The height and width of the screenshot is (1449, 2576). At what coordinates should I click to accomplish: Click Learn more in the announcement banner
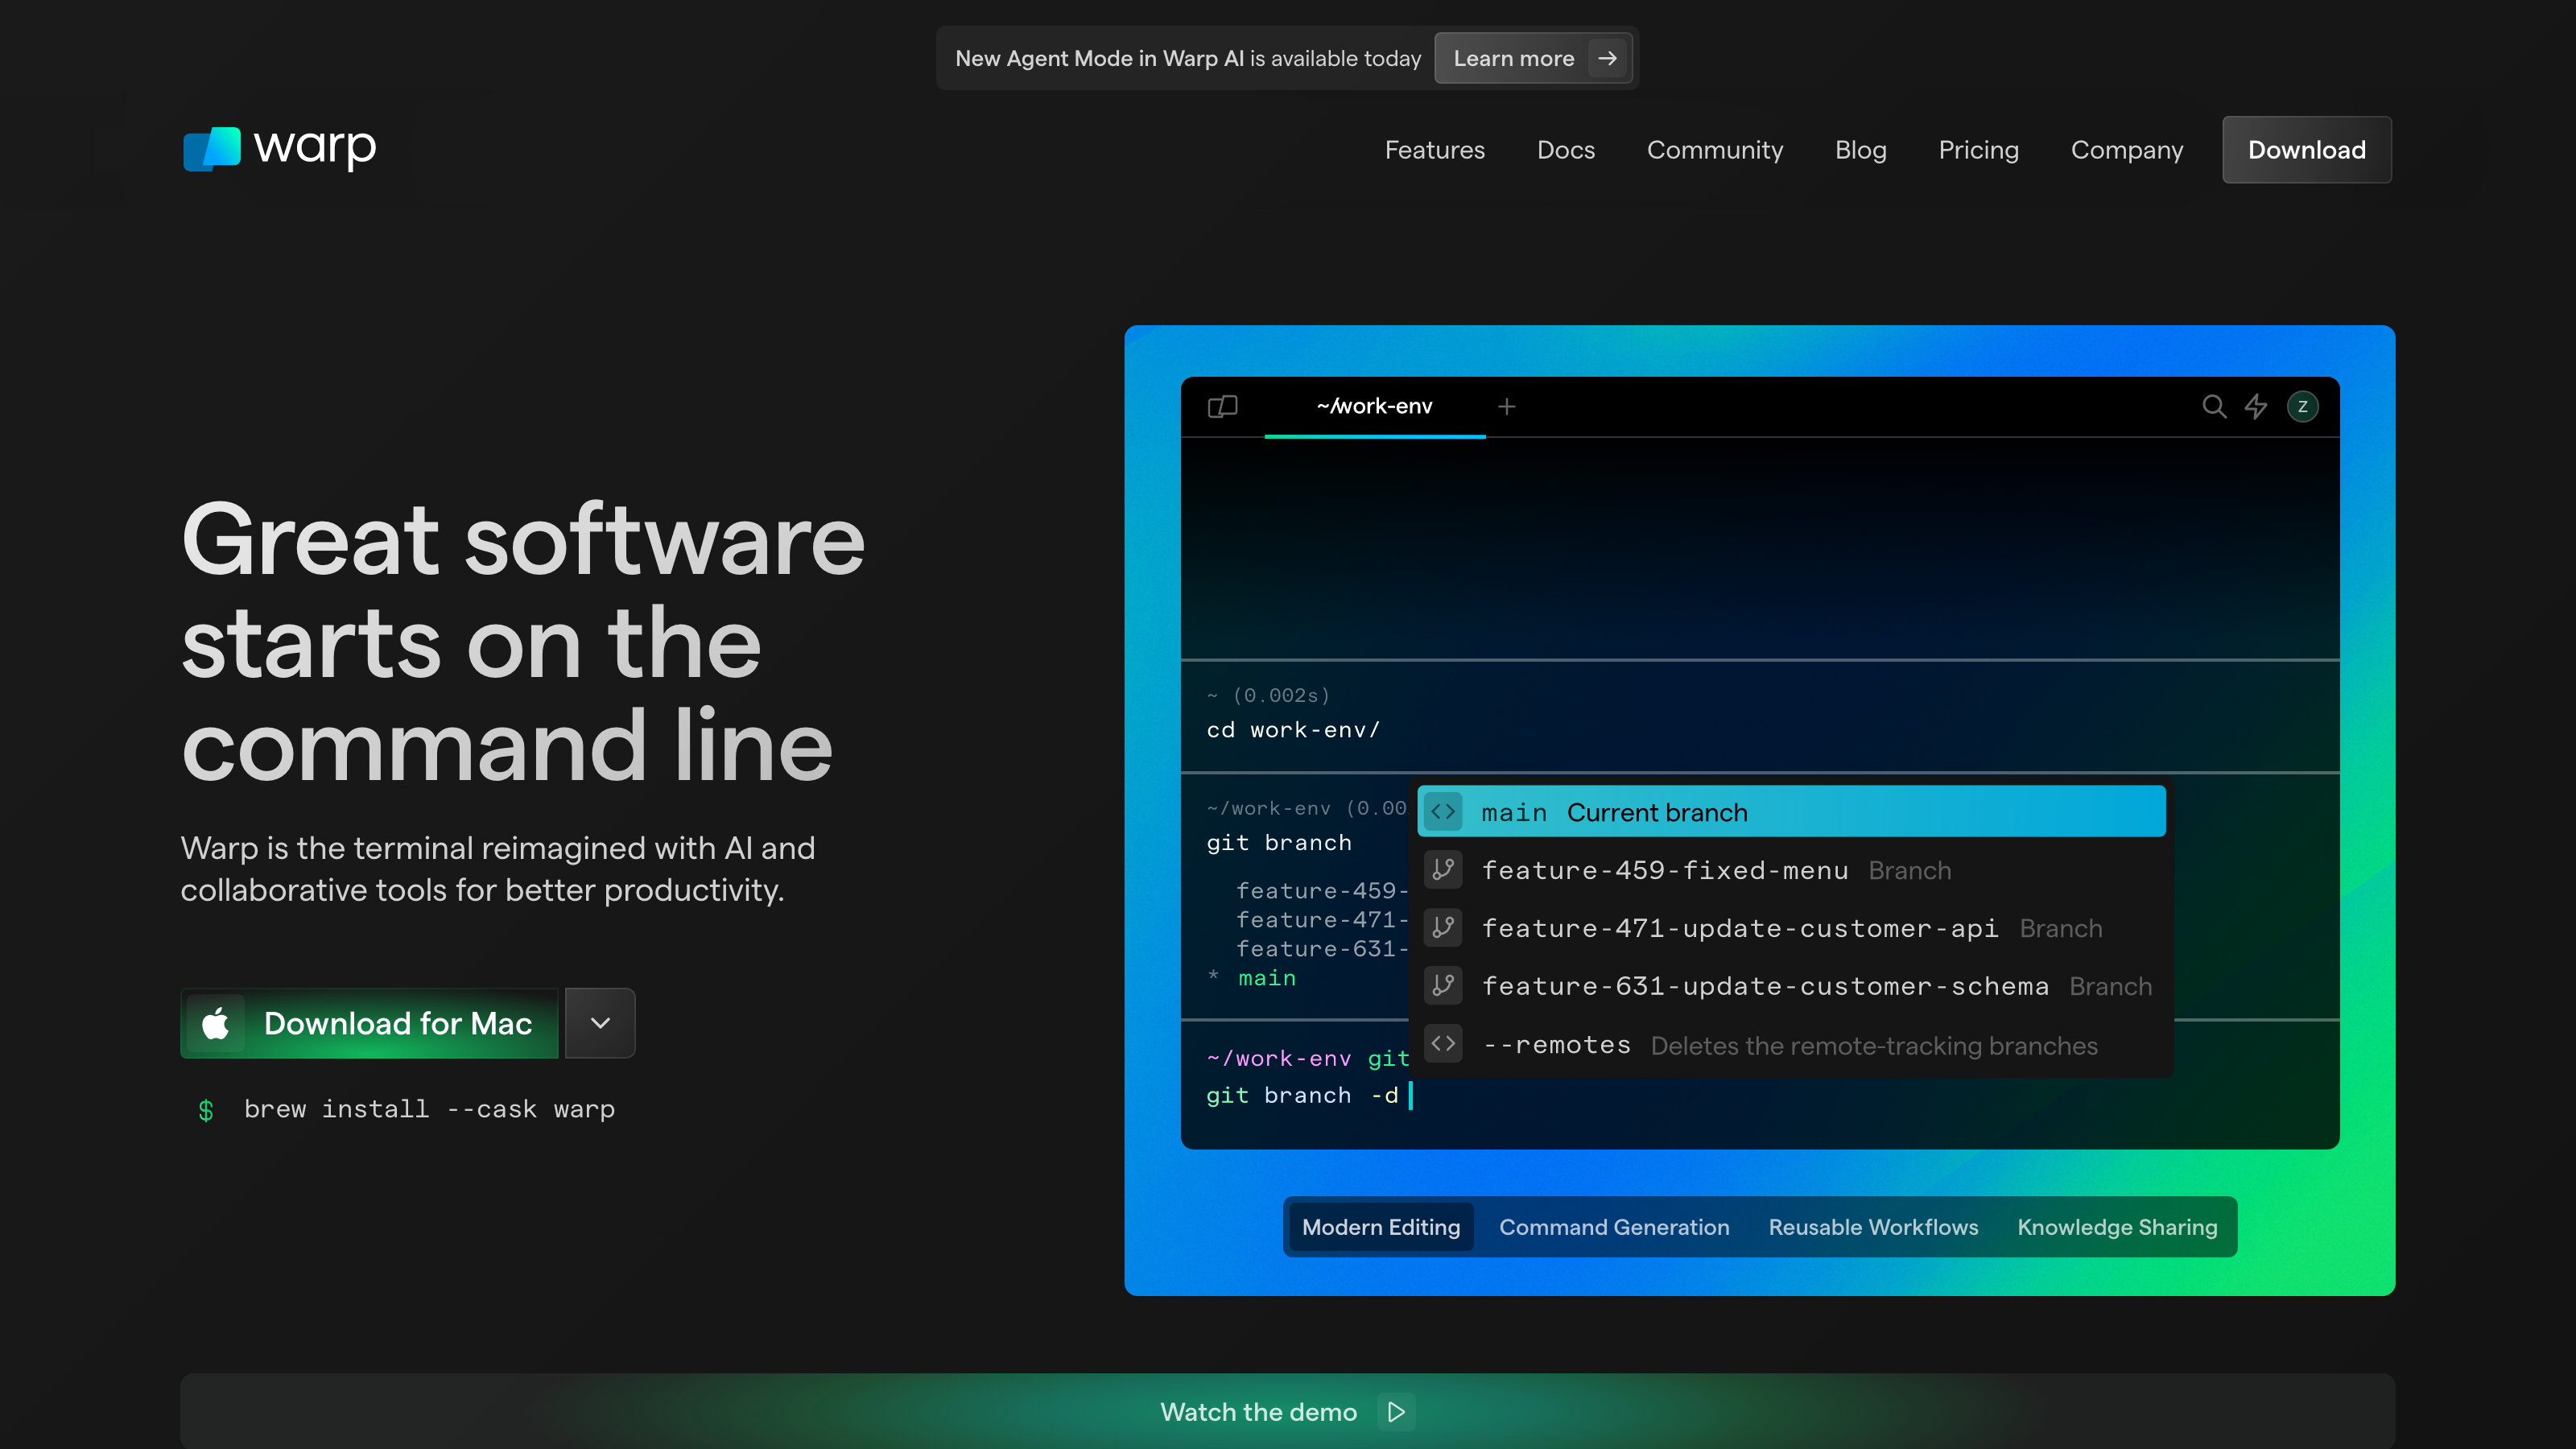[1533, 58]
